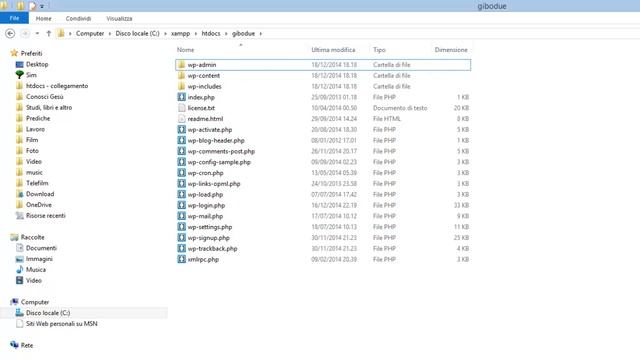Expand the chevron after Computer in path
This screenshot has width=640, height=360.
(110, 33)
